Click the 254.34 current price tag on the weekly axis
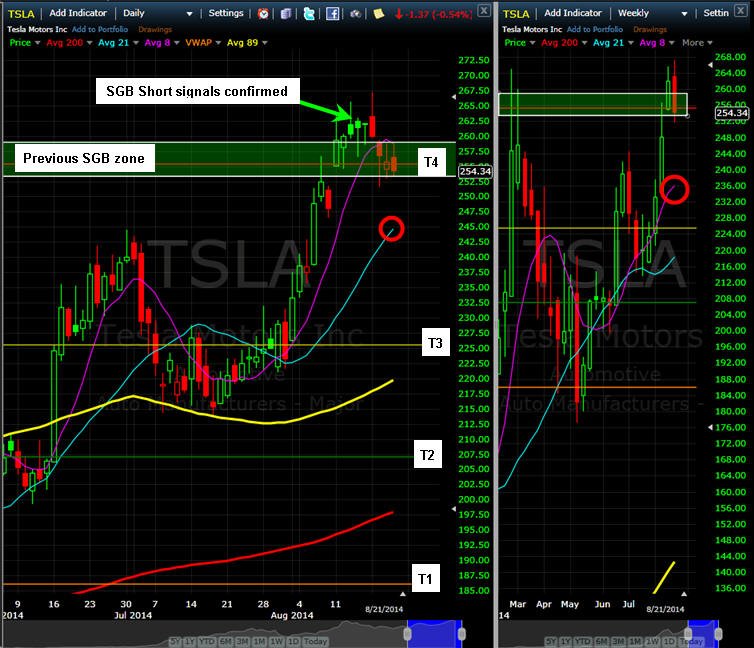This screenshot has height=648, width=754. click(732, 113)
